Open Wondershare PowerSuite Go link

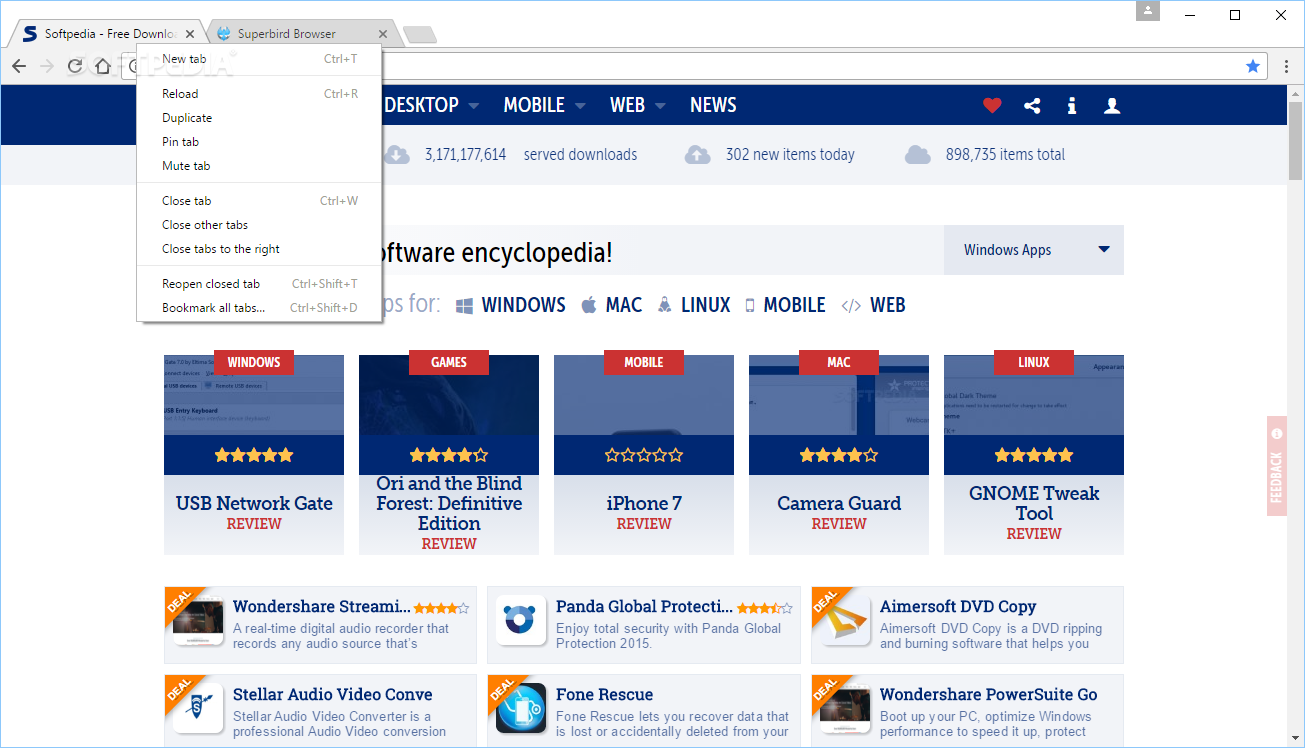[988, 694]
